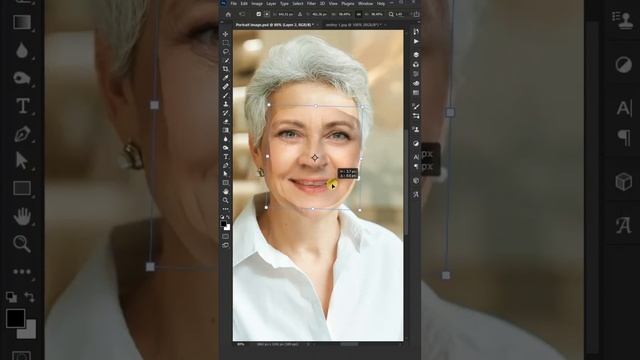Select the small Rectangle shape tool in center window

[225, 183]
